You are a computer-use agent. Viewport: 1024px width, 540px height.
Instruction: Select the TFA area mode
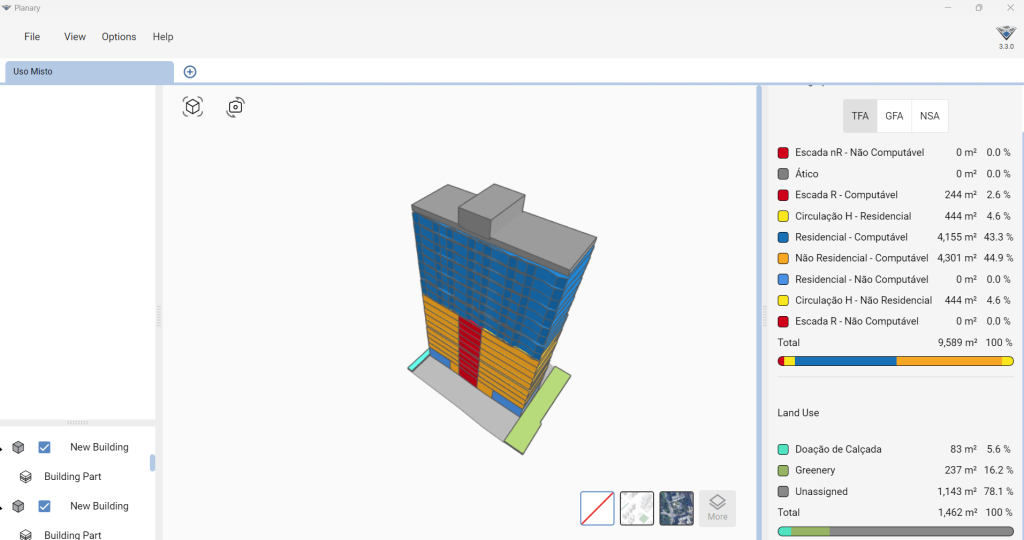tap(860, 116)
